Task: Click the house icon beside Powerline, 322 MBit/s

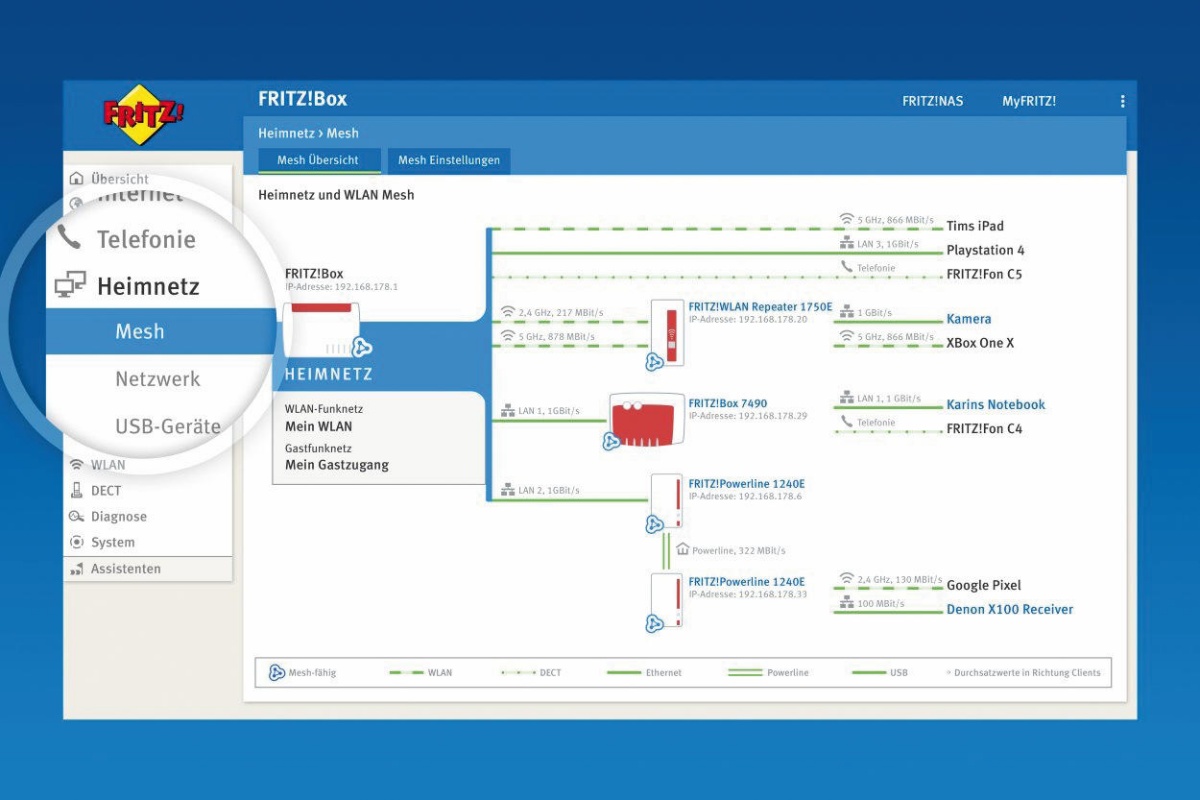Action: (683, 549)
